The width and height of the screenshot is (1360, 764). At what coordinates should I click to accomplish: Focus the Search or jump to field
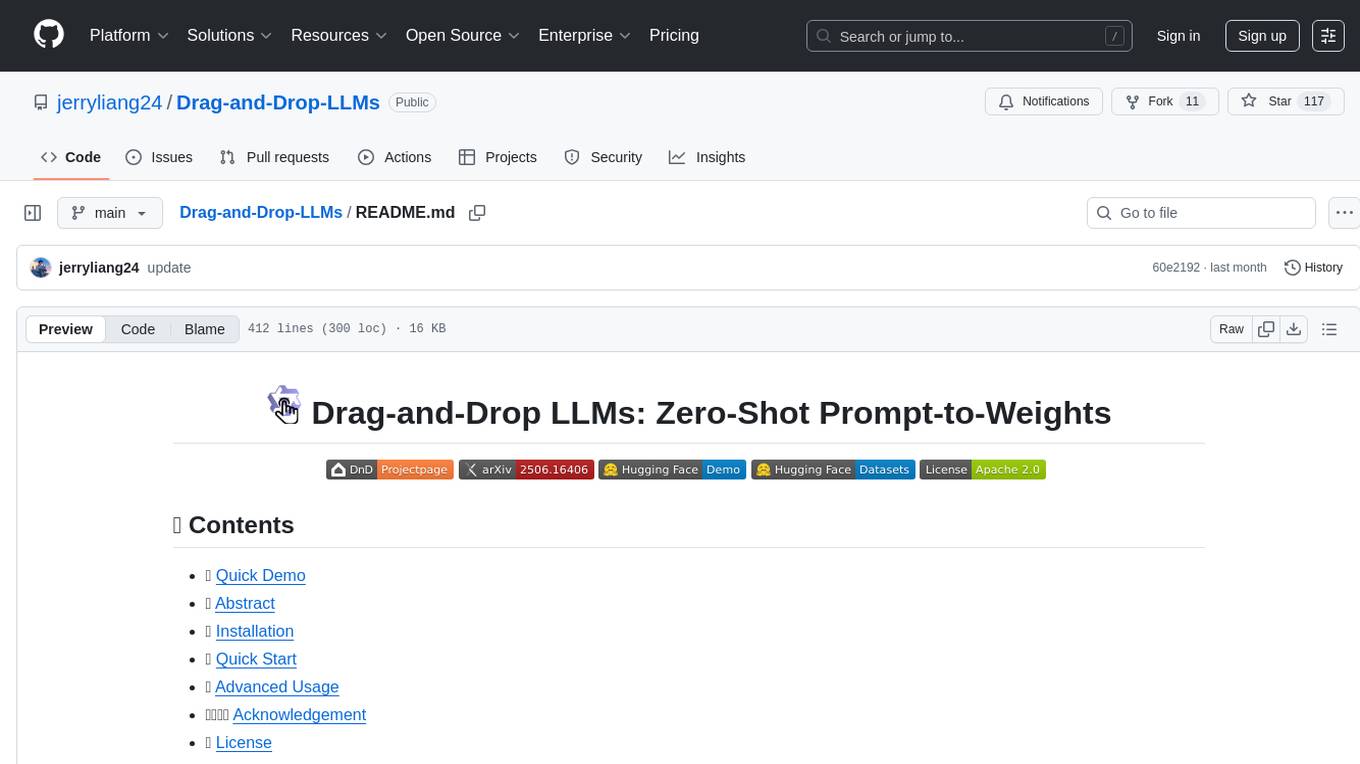(x=969, y=36)
